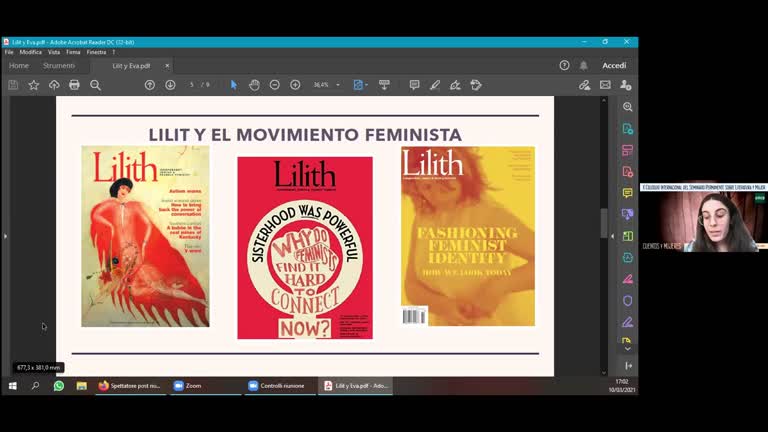Image resolution: width=768 pixels, height=432 pixels.
Task: Add a comment with sticky note icon
Action: point(414,85)
